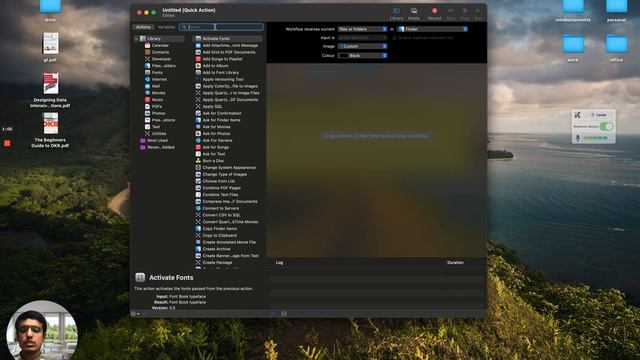Select the Movies library category
640x360 pixels.
coord(155,93)
